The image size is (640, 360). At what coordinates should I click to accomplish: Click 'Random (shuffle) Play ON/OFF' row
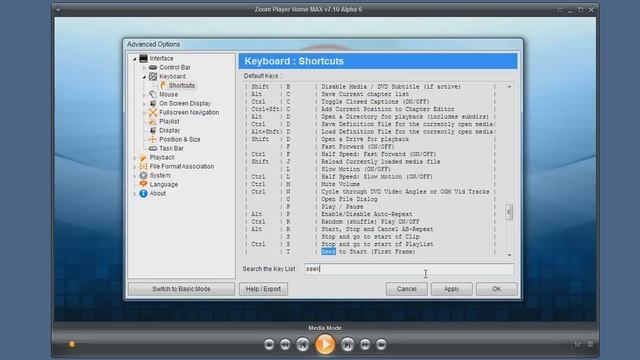coord(370,222)
